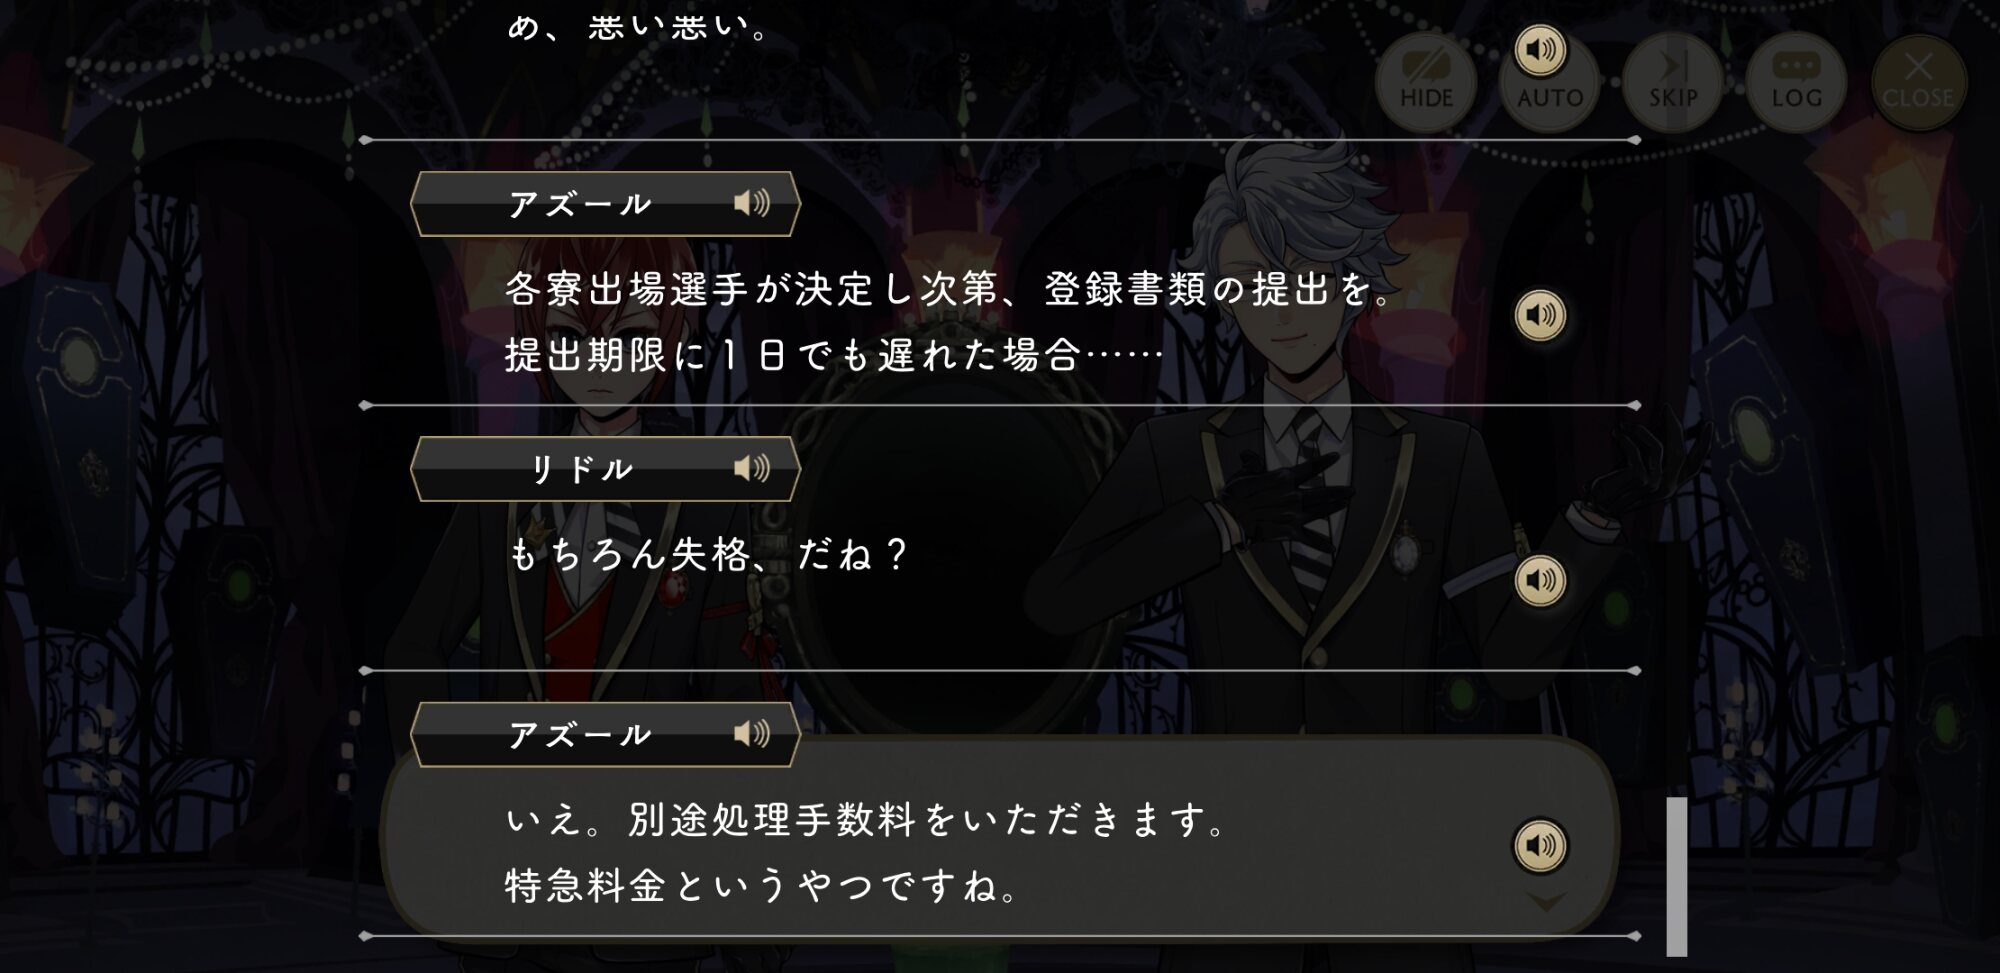The image size is (2000, 973).
Task: Play voice in bottom アズール name tag
Action: (x=751, y=734)
